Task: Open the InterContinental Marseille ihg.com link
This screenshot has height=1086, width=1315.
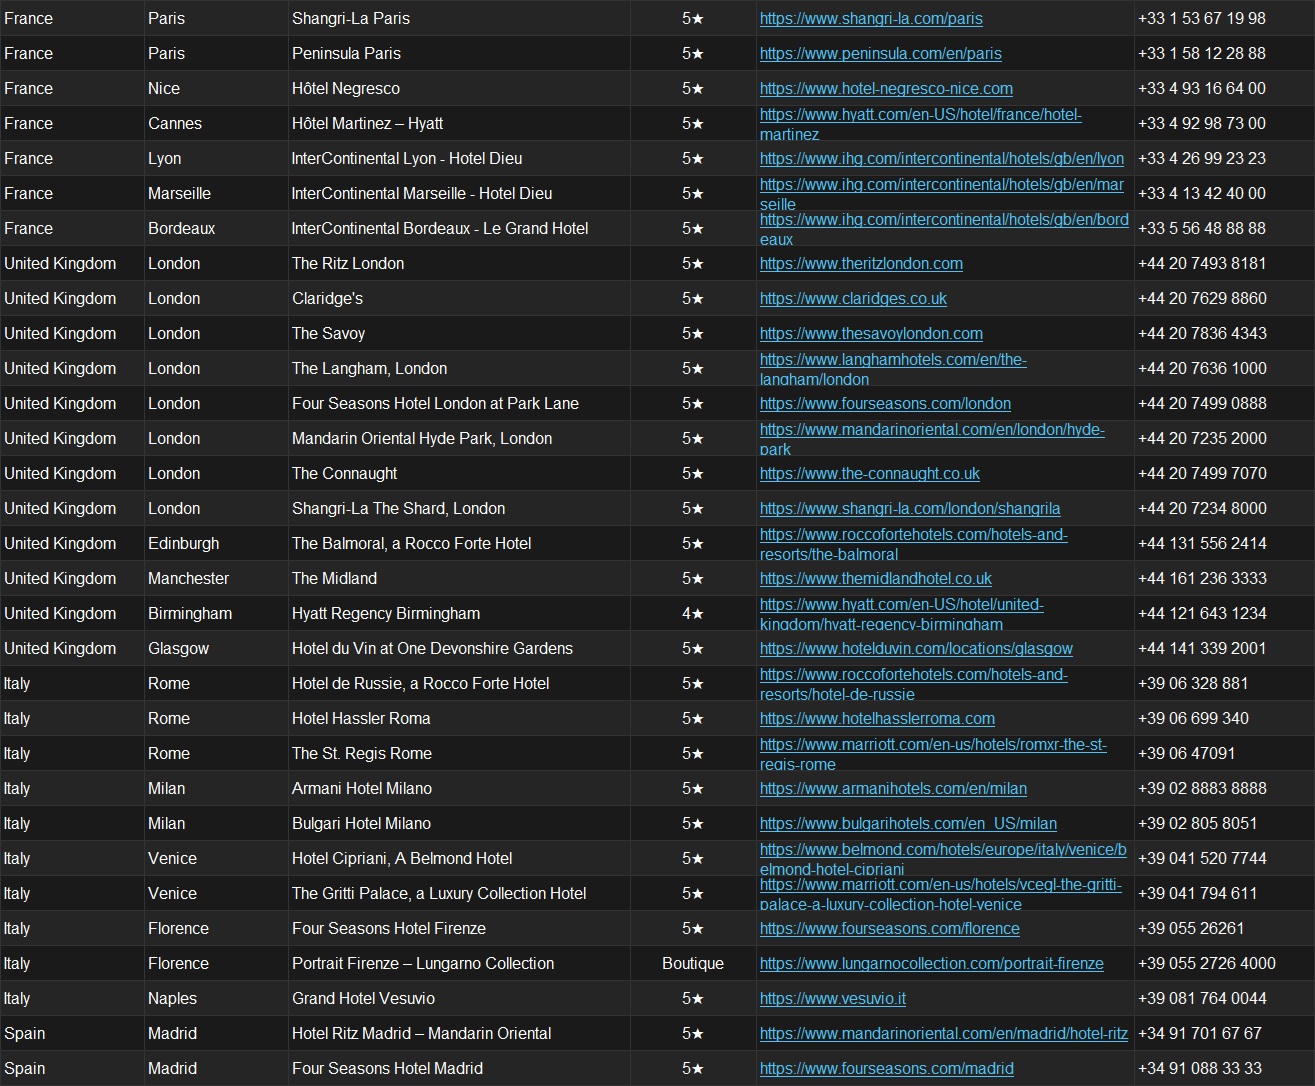Action: pyautogui.click(x=941, y=193)
